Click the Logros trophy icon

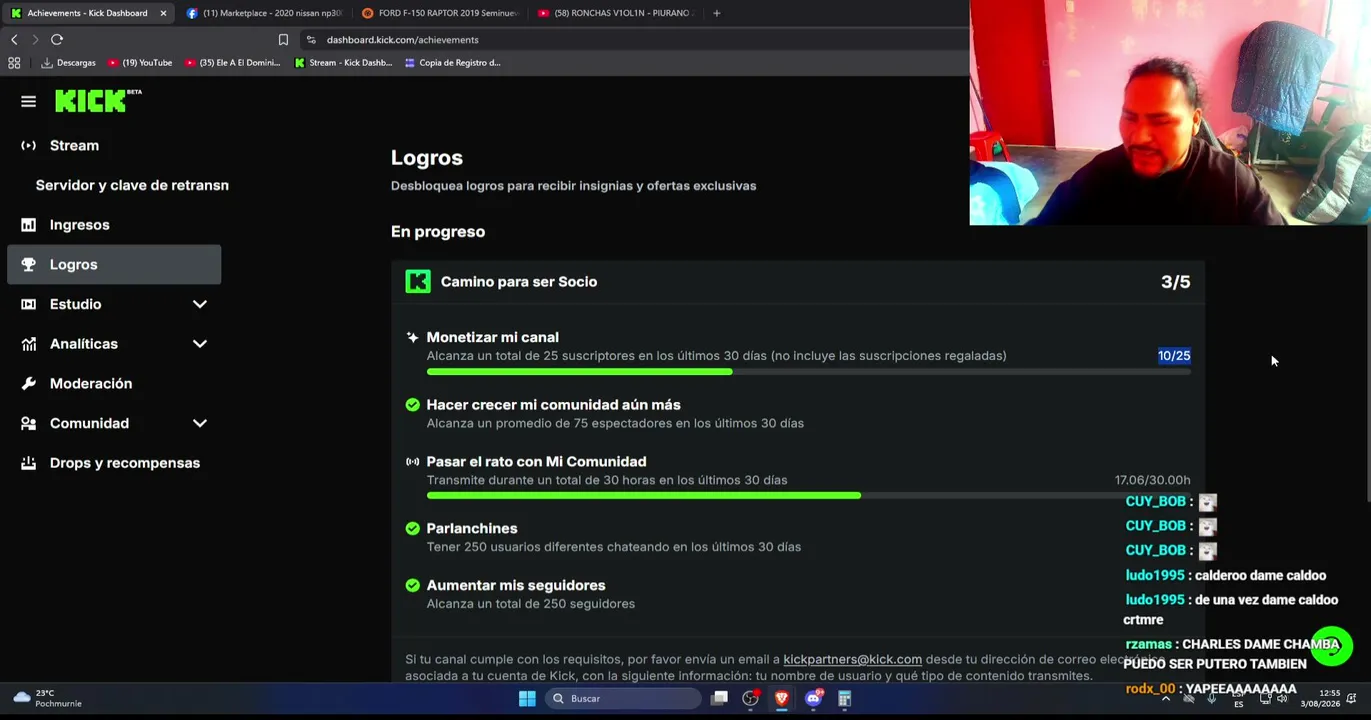point(28,265)
